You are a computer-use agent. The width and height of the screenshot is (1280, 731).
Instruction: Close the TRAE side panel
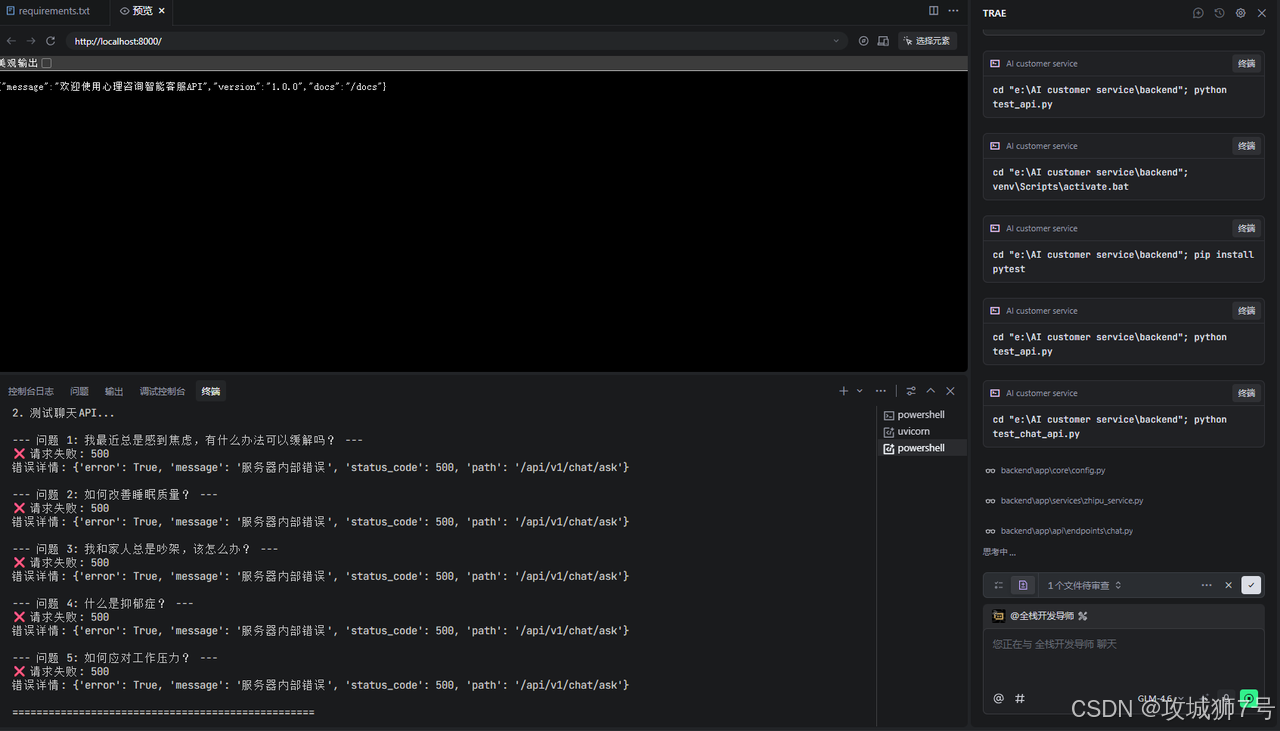point(1261,13)
